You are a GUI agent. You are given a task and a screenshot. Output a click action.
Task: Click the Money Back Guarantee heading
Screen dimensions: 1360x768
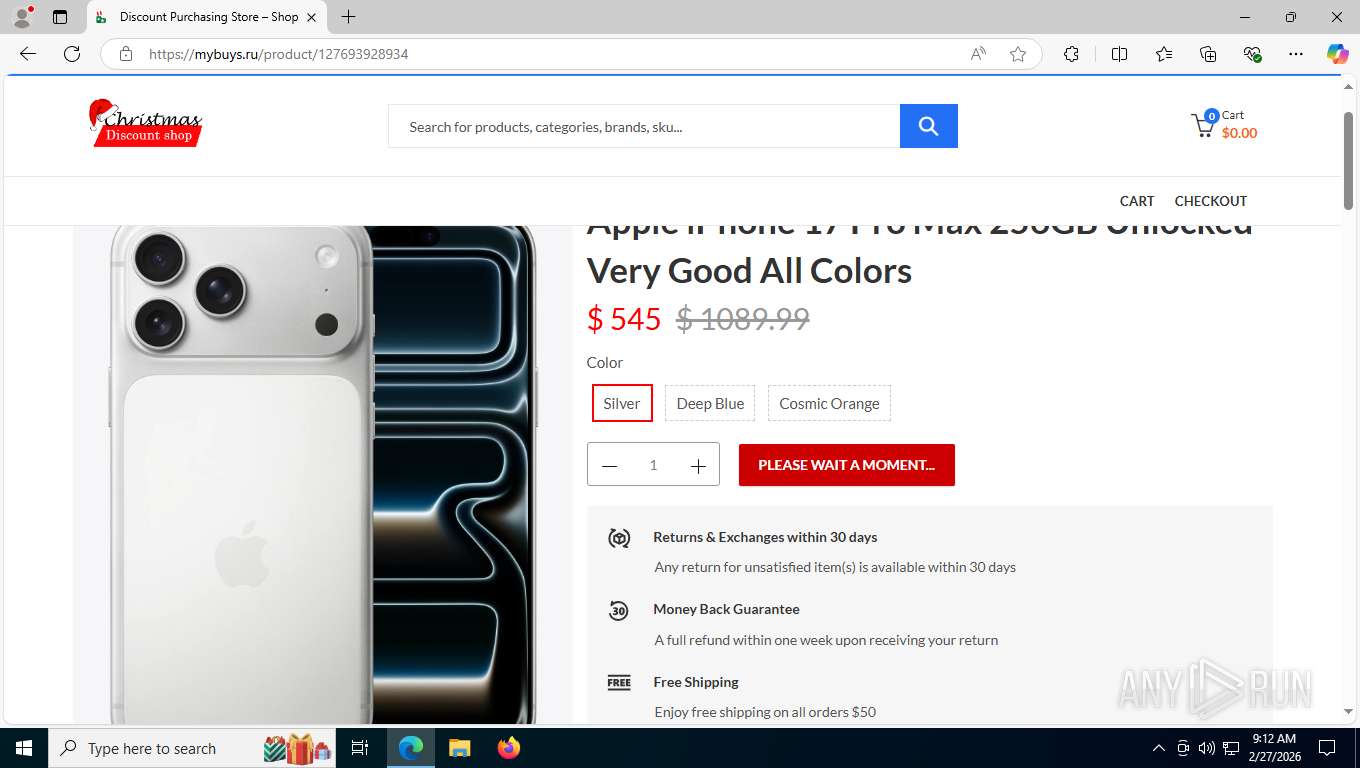[x=726, y=609]
